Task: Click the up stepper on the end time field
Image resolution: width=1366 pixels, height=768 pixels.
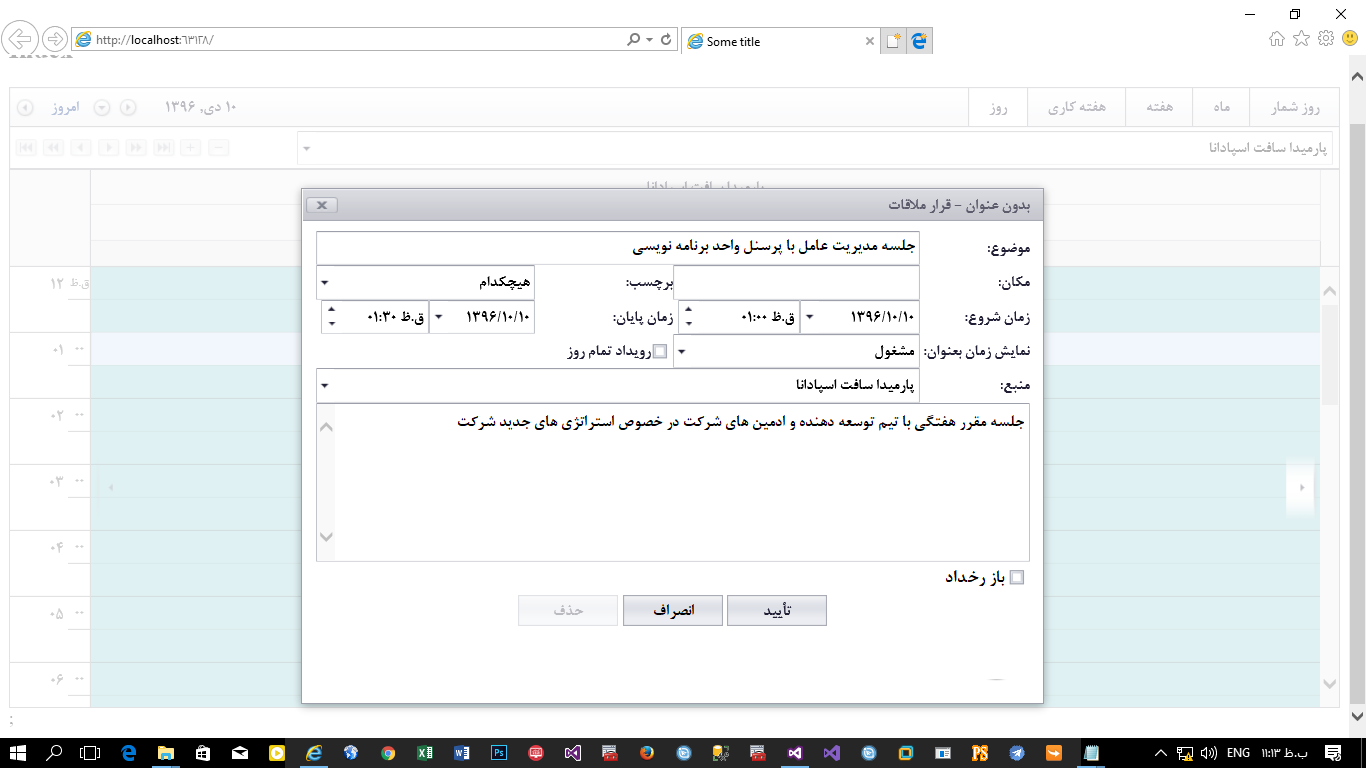Action: (332, 310)
